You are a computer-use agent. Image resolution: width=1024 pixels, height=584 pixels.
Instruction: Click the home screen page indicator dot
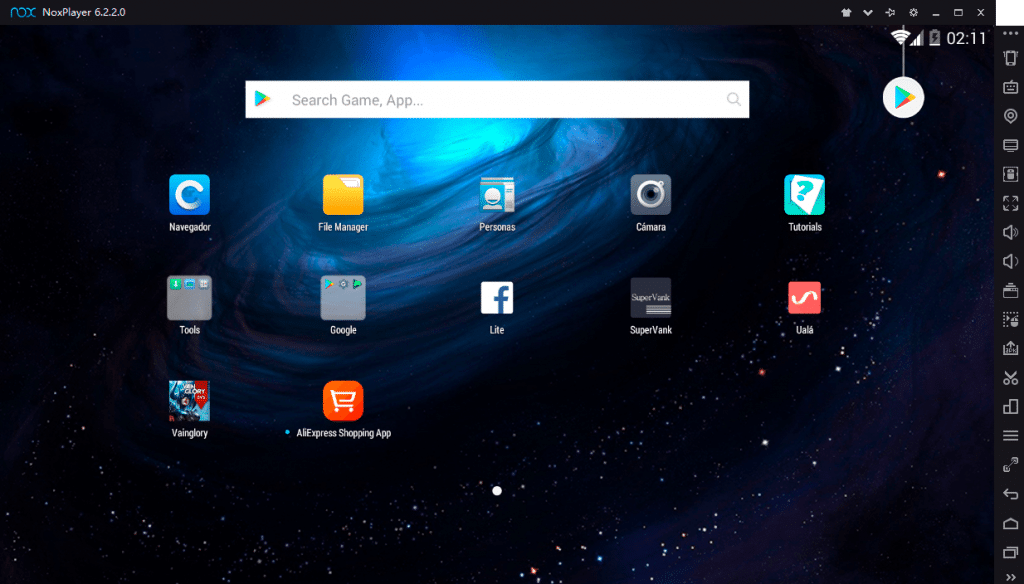pyautogui.click(x=497, y=491)
